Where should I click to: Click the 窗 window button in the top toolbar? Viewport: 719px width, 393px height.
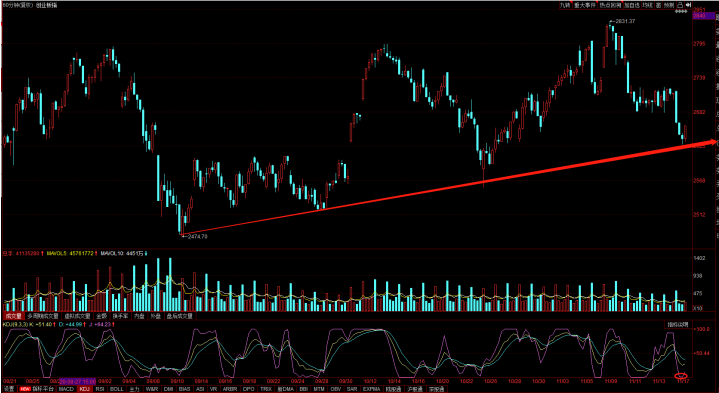coord(658,5)
